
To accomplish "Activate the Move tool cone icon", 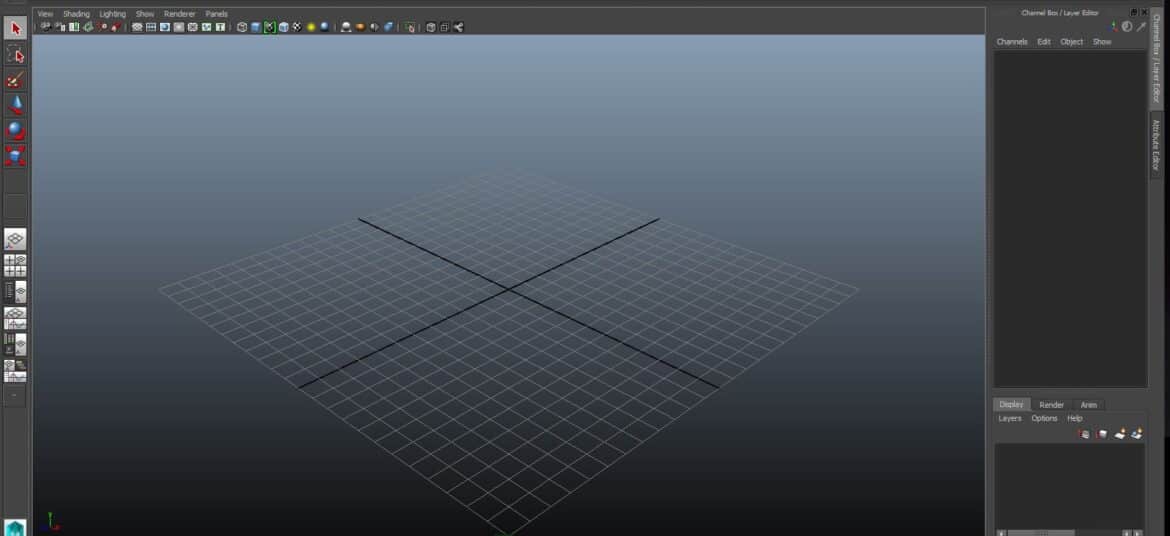I will pos(16,105).
